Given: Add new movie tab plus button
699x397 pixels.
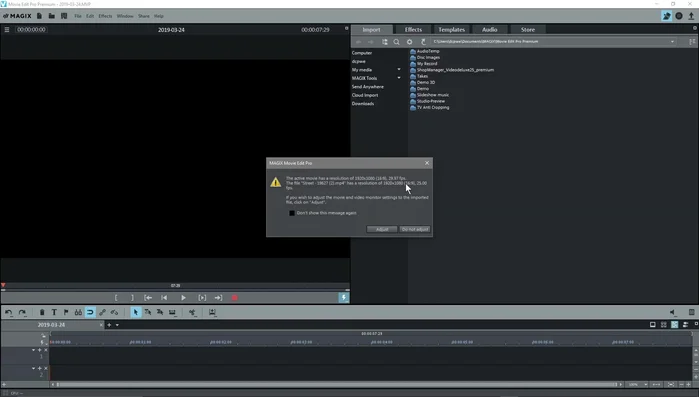Looking at the screenshot, I should (x=109, y=325).
